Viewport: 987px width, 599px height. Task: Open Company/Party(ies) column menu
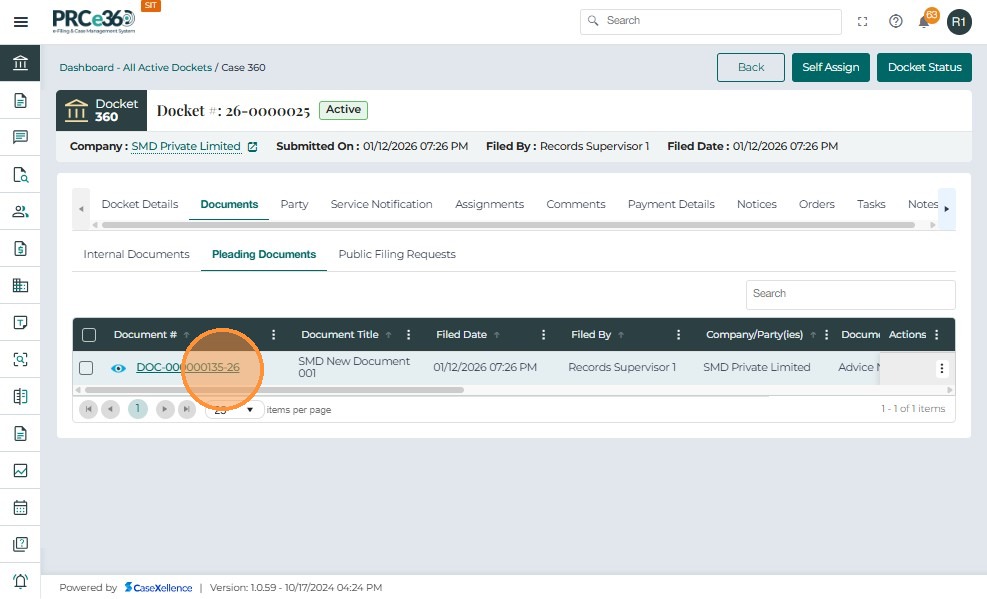click(826, 335)
